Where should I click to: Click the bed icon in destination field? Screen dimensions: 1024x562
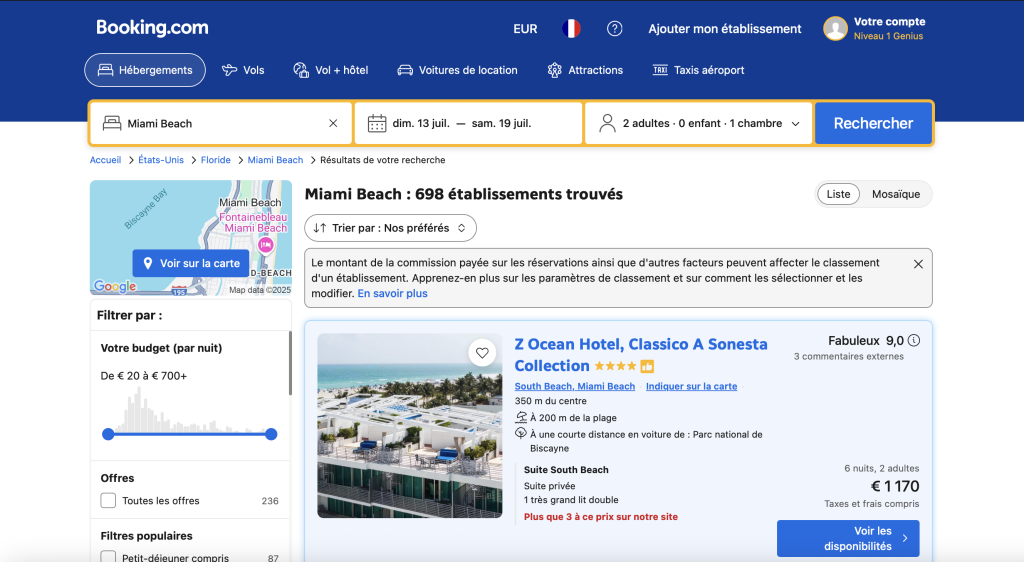[112, 123]
